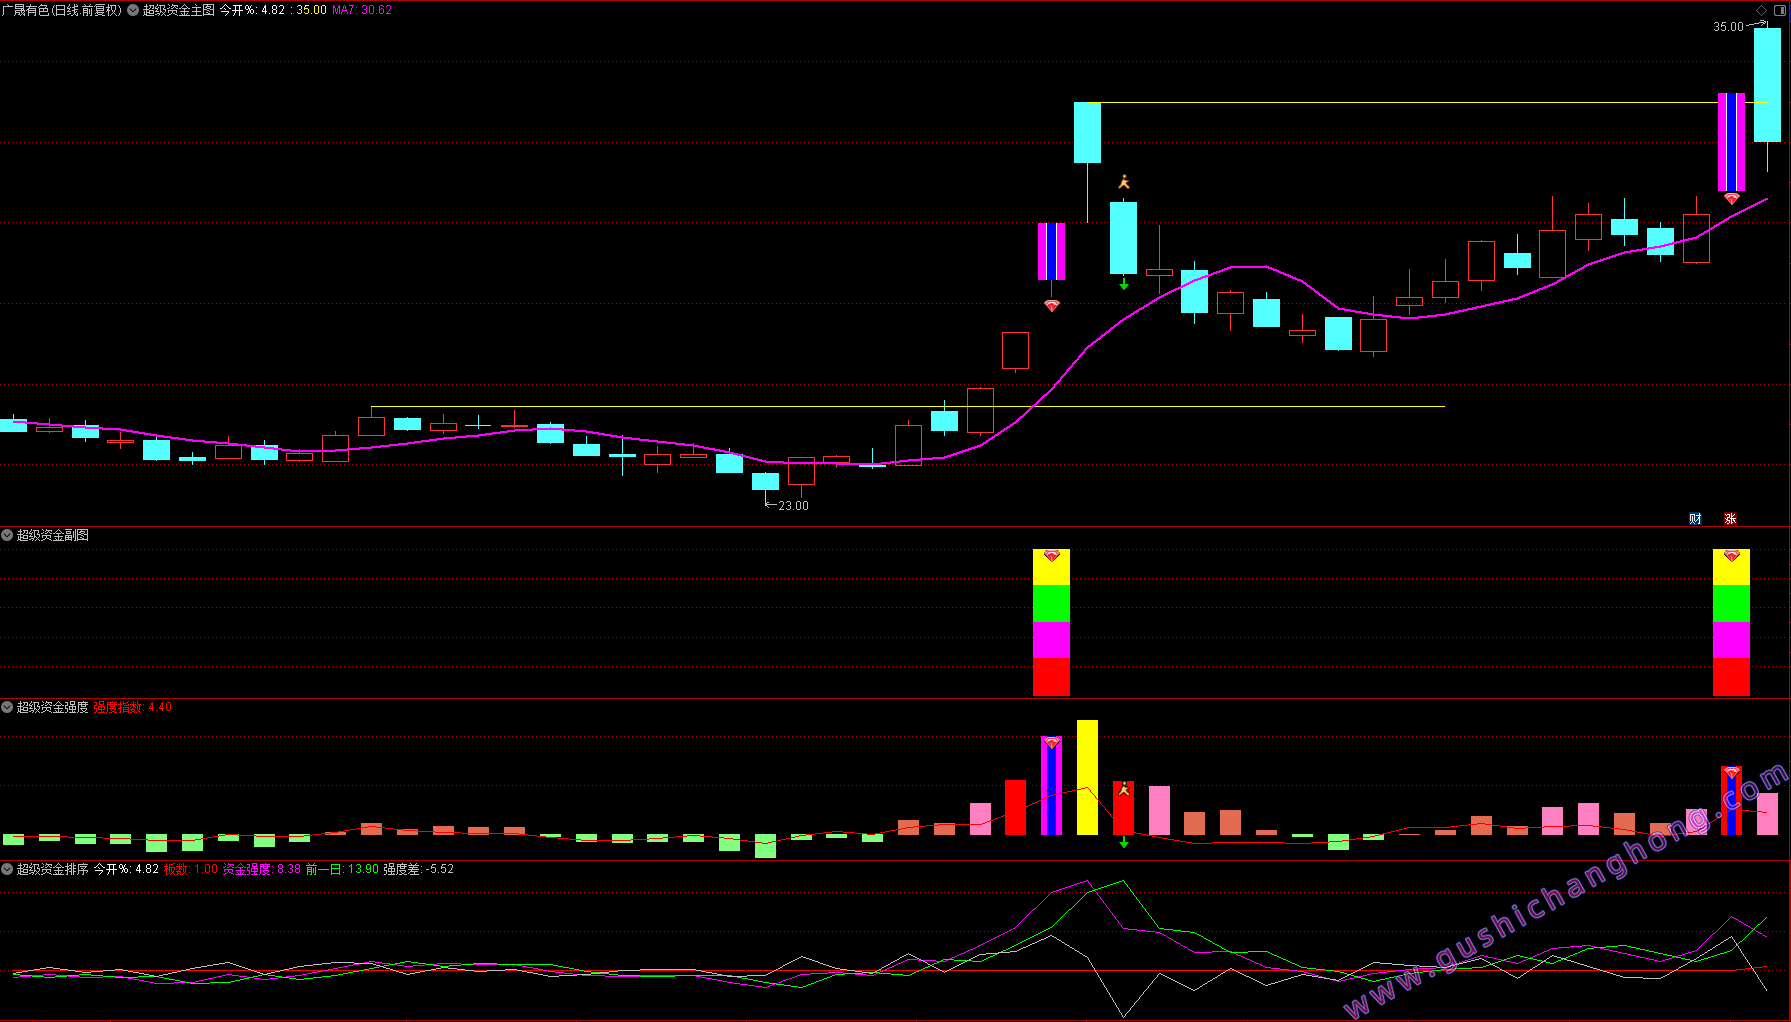Click the 超级资金主图 indicator name
Screen dimensions: 1791x1022
179,10
